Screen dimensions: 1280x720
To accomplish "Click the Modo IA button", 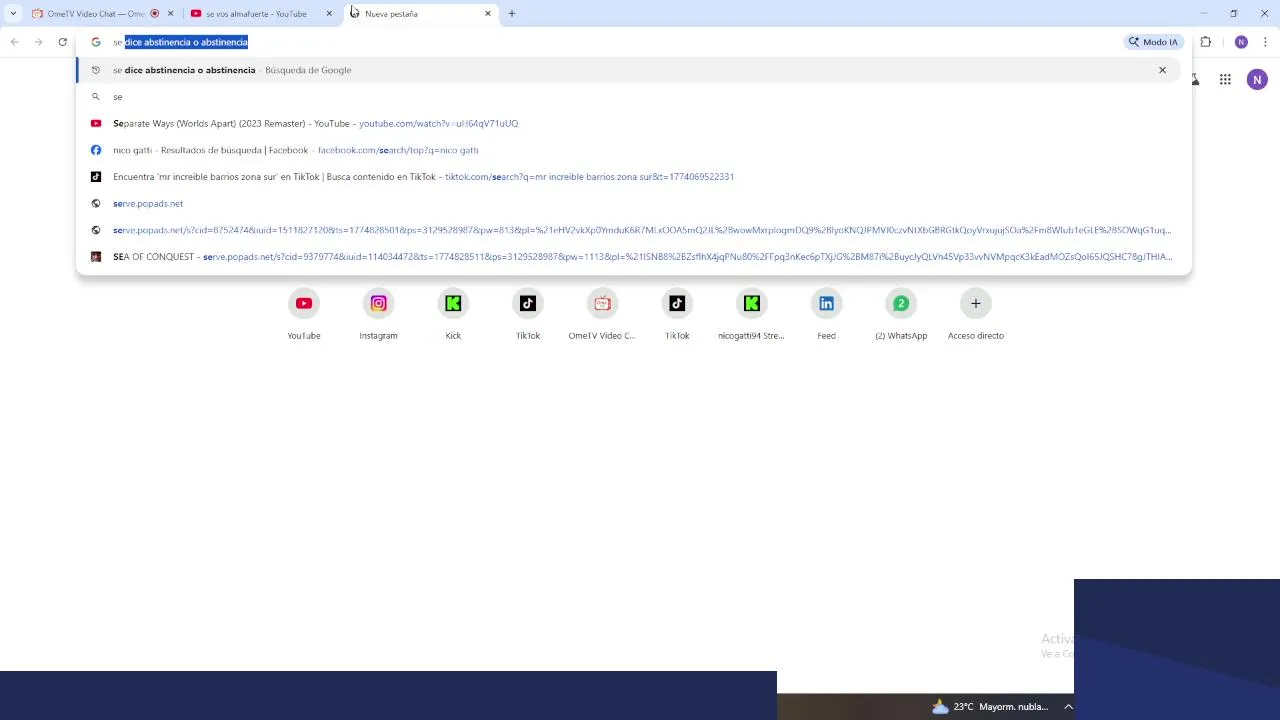I will tap(1154, 42).
